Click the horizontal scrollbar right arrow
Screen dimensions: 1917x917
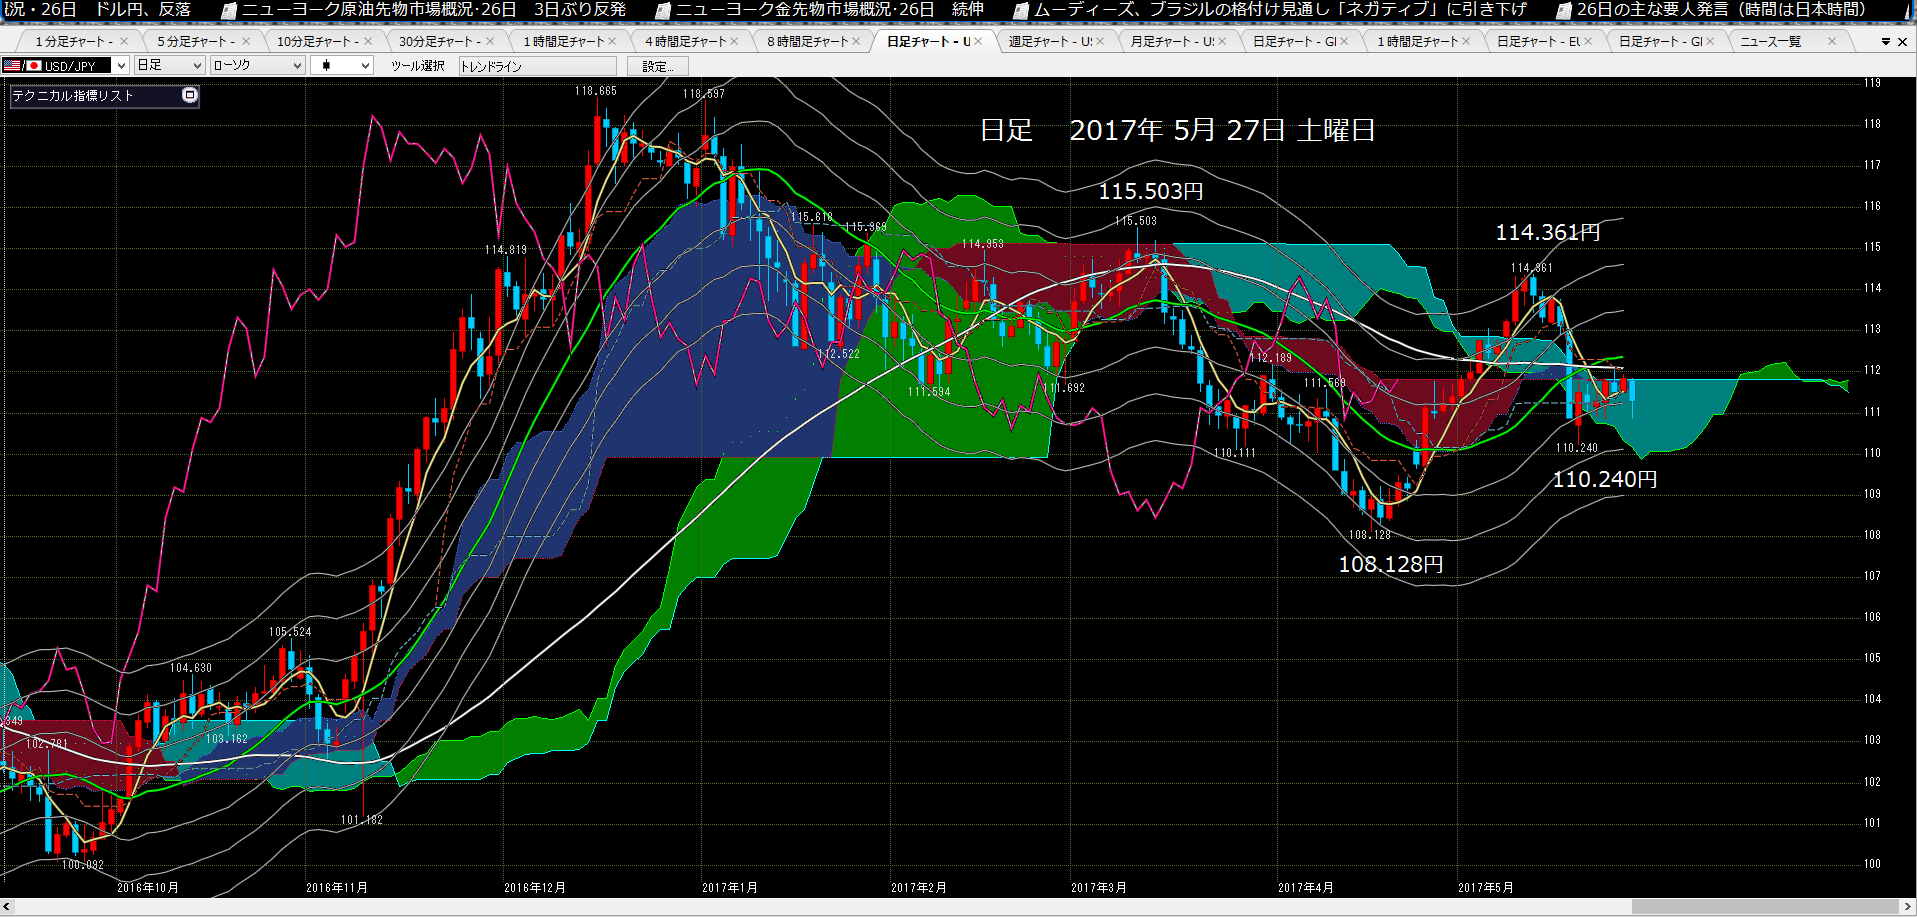[x=1909, y=907]
